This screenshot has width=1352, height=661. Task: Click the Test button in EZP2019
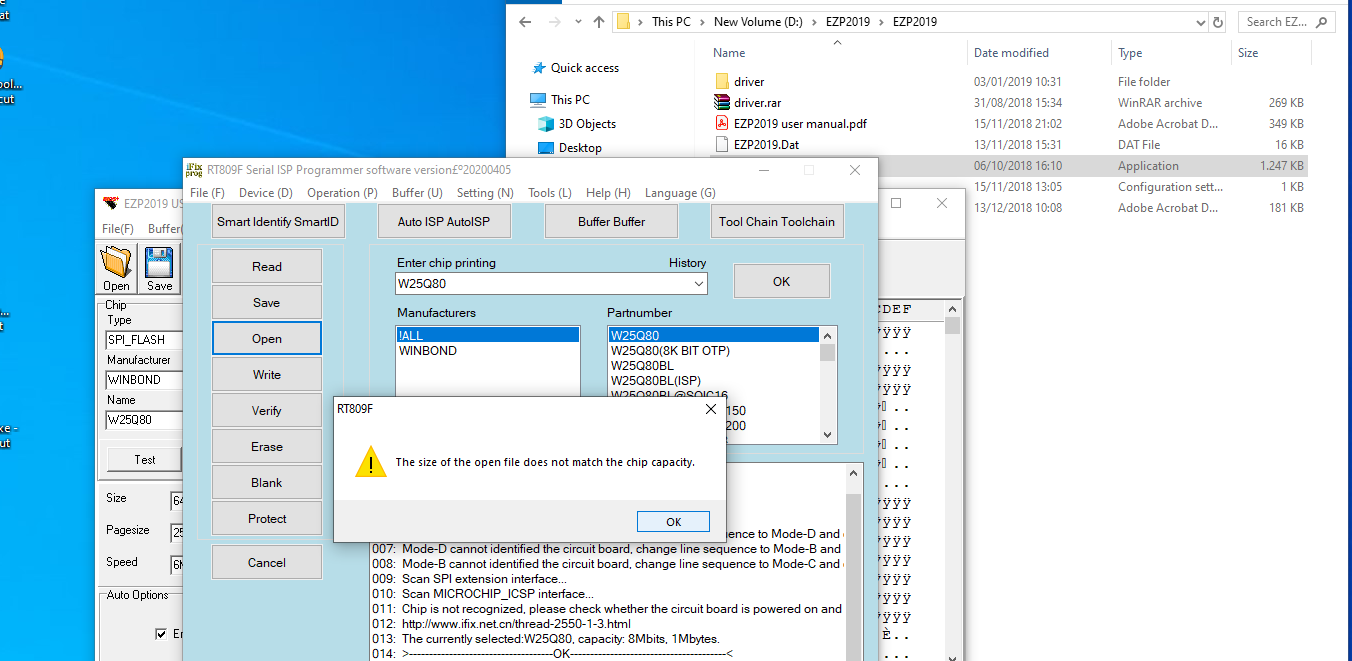(x=145, y=460)
